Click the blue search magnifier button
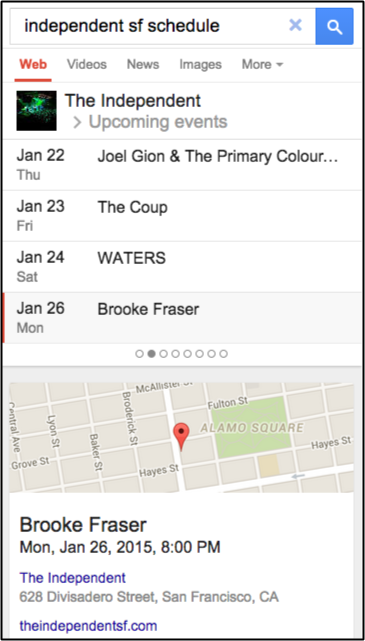The height and width of the screenshot is (641, 365). click(334, 26)
